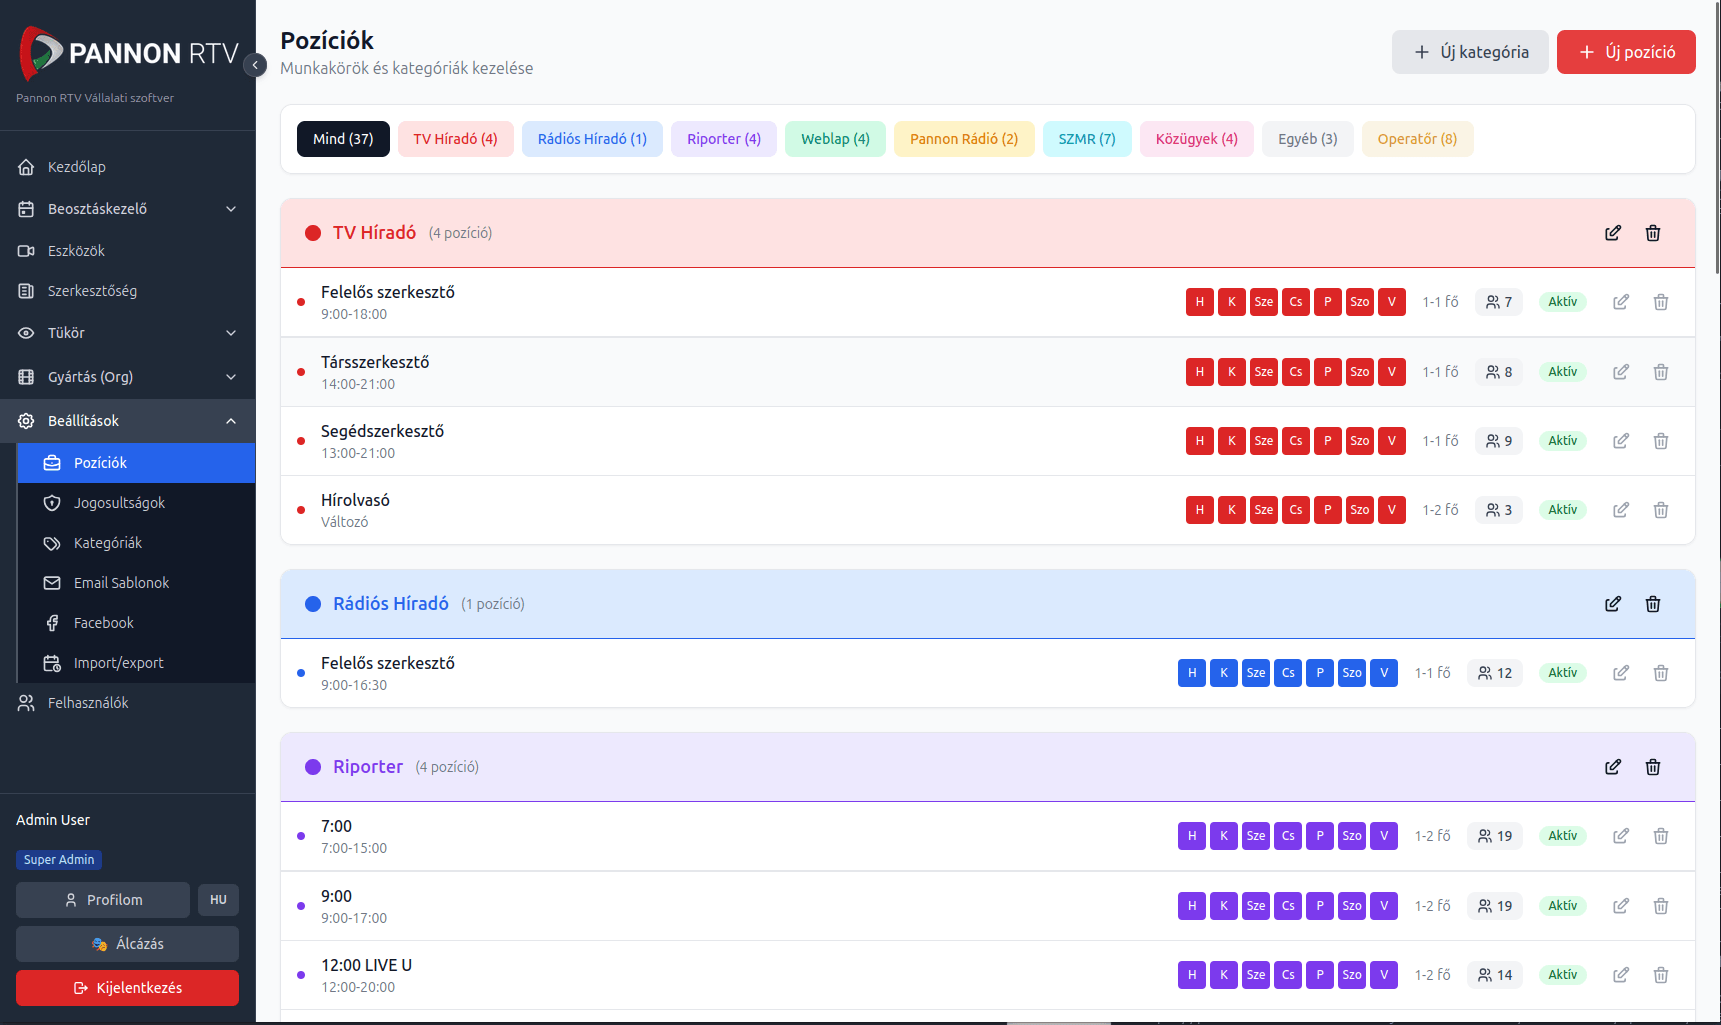Image resolution: width=1721 pixels, height=1025 pixels.
Task: Filter by Rádiós Híradó (1) tab
Action: point(592,139)
